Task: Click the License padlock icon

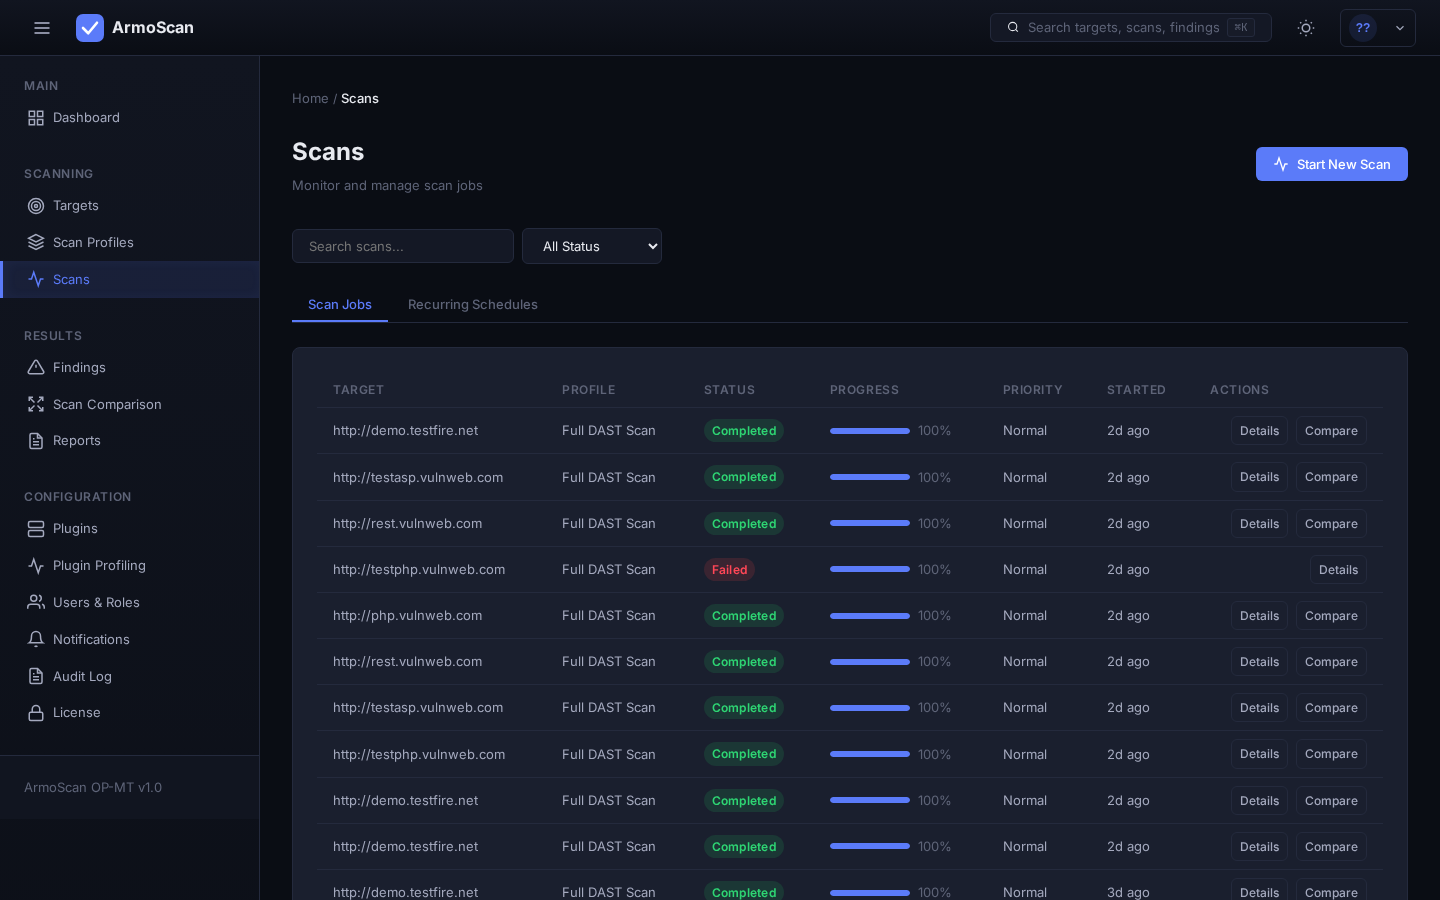Action: point(36,713)
